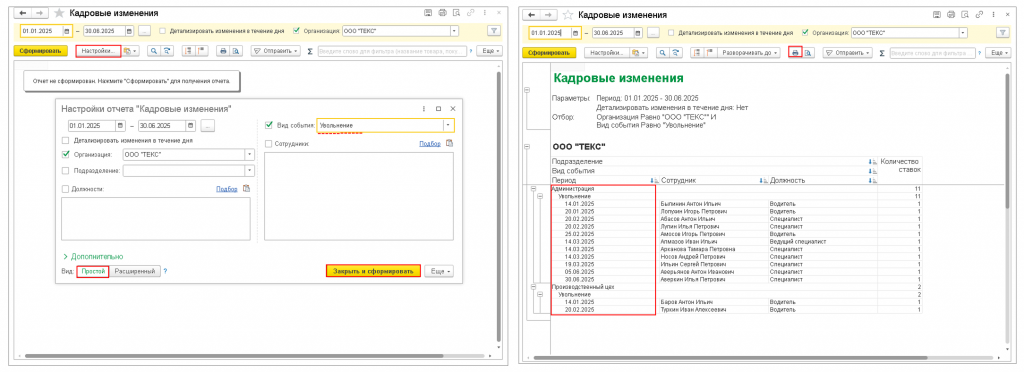Click the expand-groups icon in the left window toolbar
The image size is (1024, 372).
189,50
